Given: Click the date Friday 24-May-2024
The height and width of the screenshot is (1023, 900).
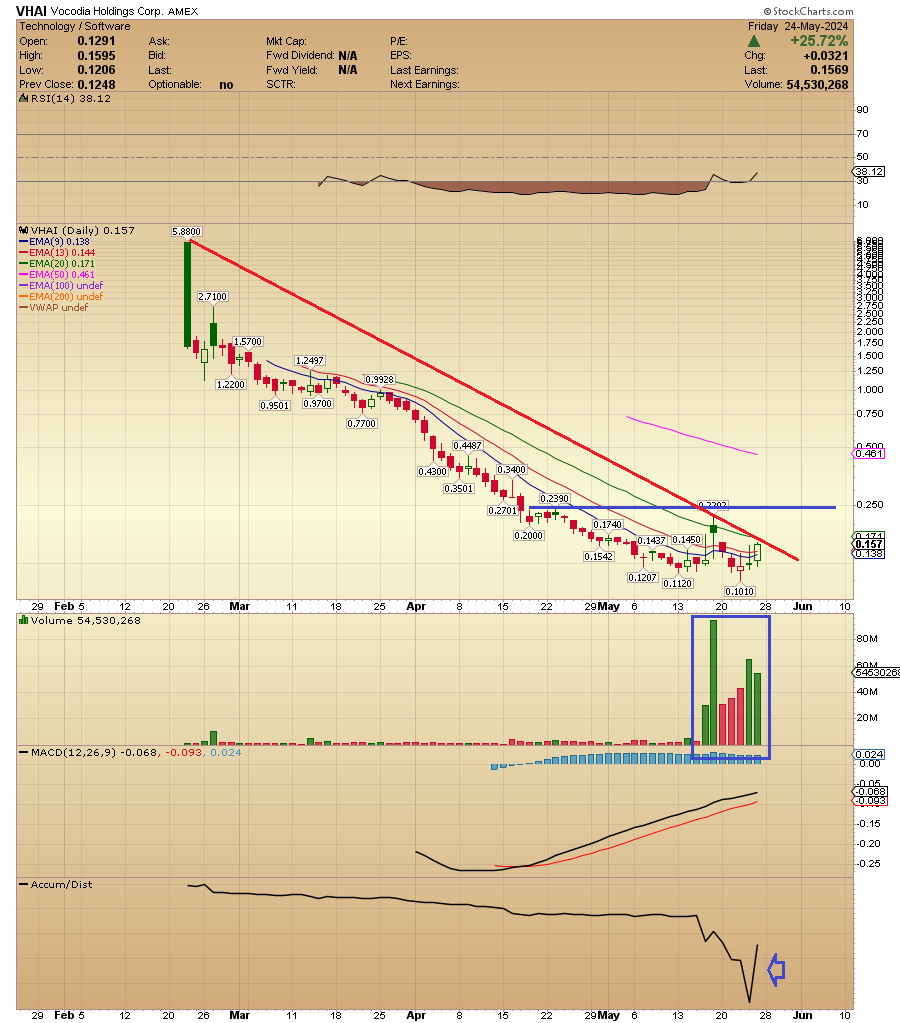Looking at the screenshot, I should pyautogui.click(x=798, y=26).
